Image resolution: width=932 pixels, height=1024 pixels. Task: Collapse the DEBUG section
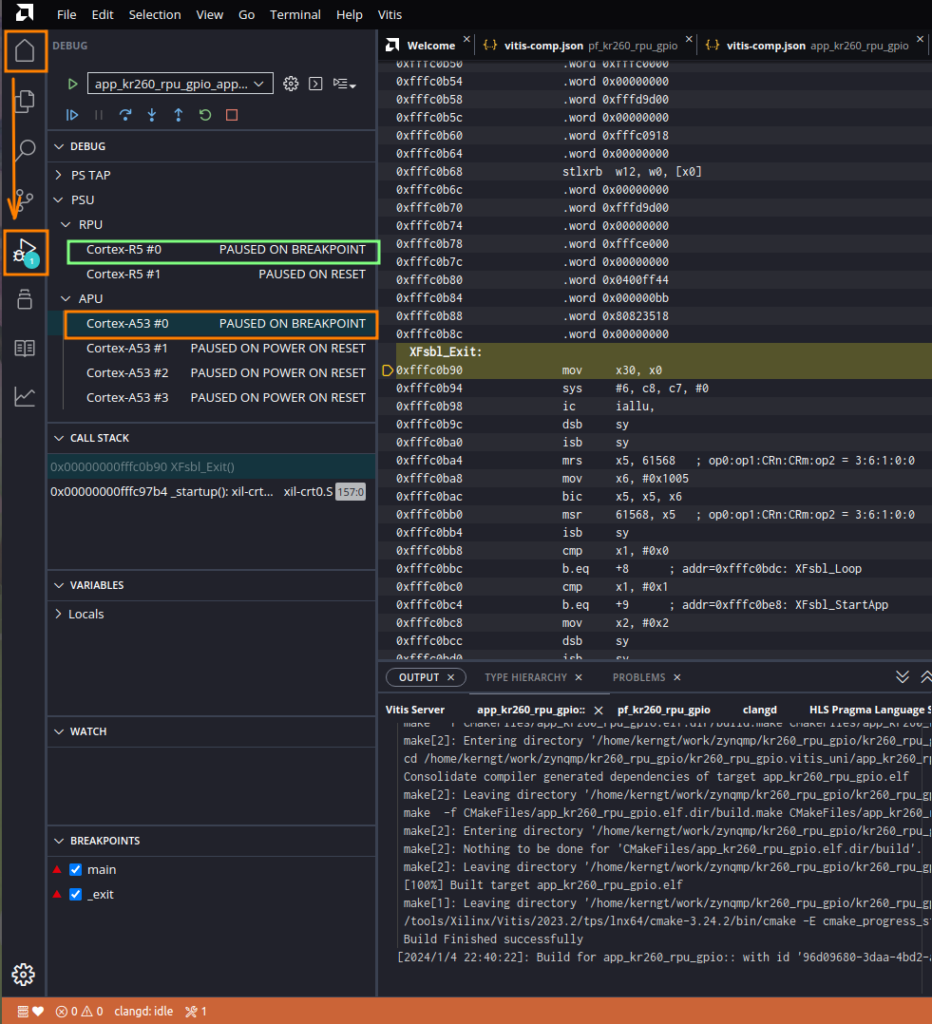click(x=59, y=146)
